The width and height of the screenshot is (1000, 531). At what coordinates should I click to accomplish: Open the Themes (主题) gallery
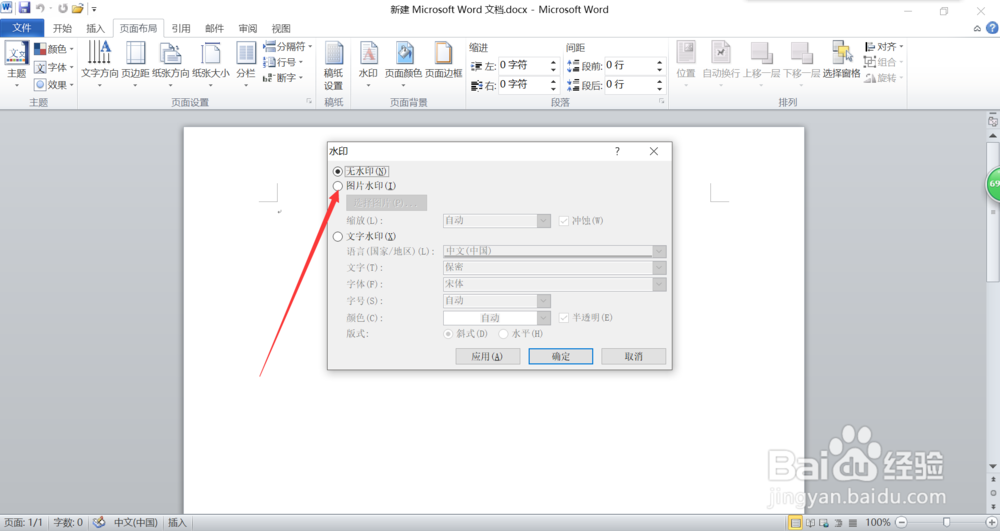coord(16,64)
